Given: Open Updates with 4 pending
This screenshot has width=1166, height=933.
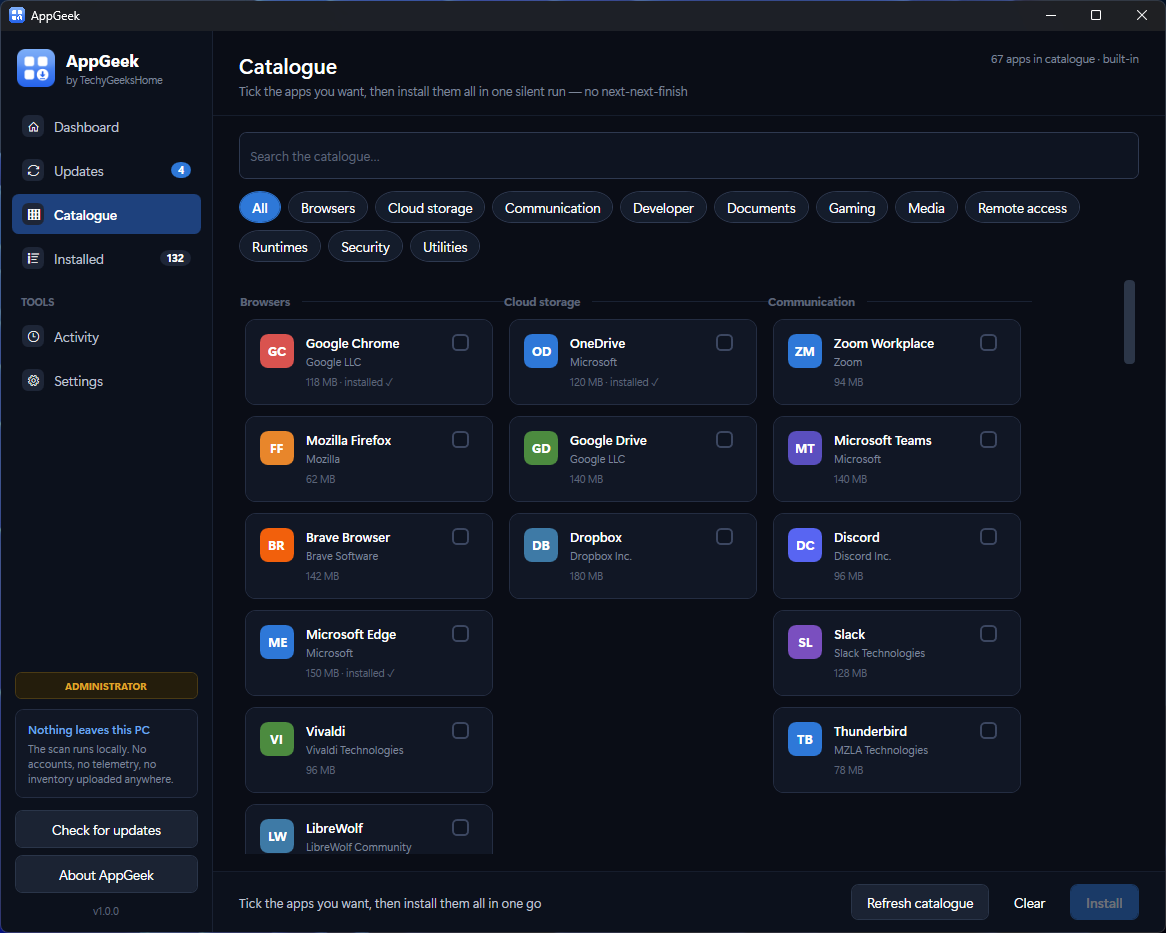Looking at the screenshot, I should pos(106,171).
